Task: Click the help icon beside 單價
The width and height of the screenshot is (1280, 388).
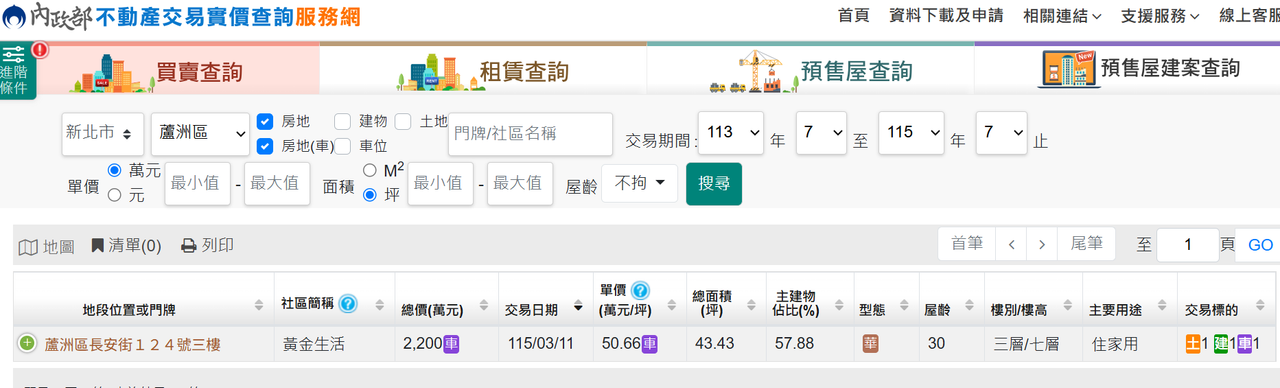Action: (x=641, y=291)
